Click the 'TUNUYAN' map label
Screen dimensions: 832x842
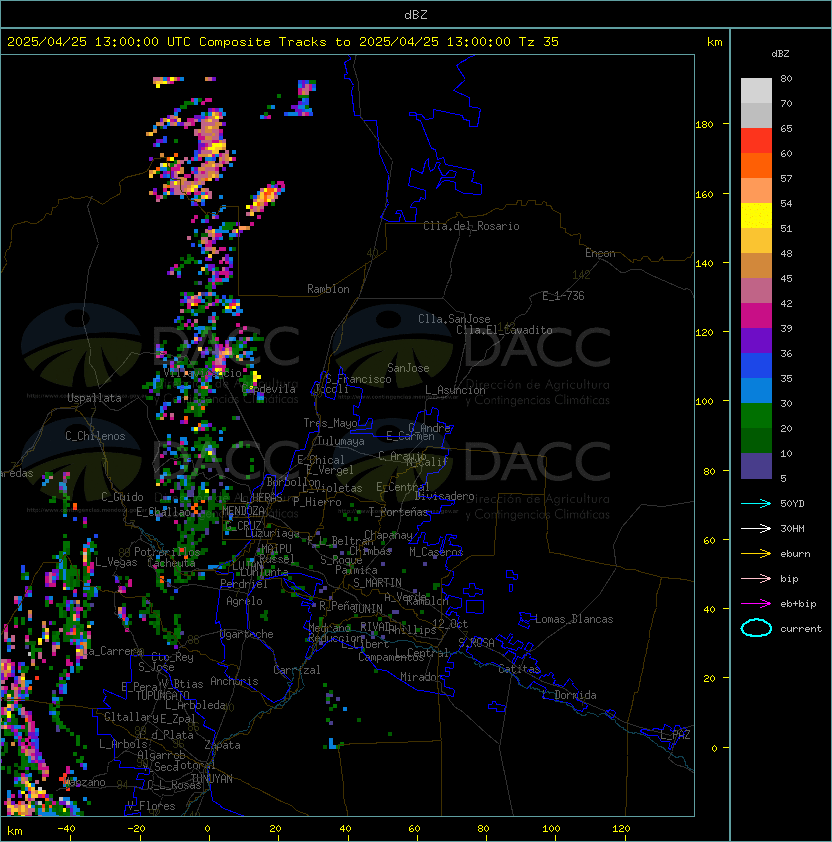pos(212,779)
